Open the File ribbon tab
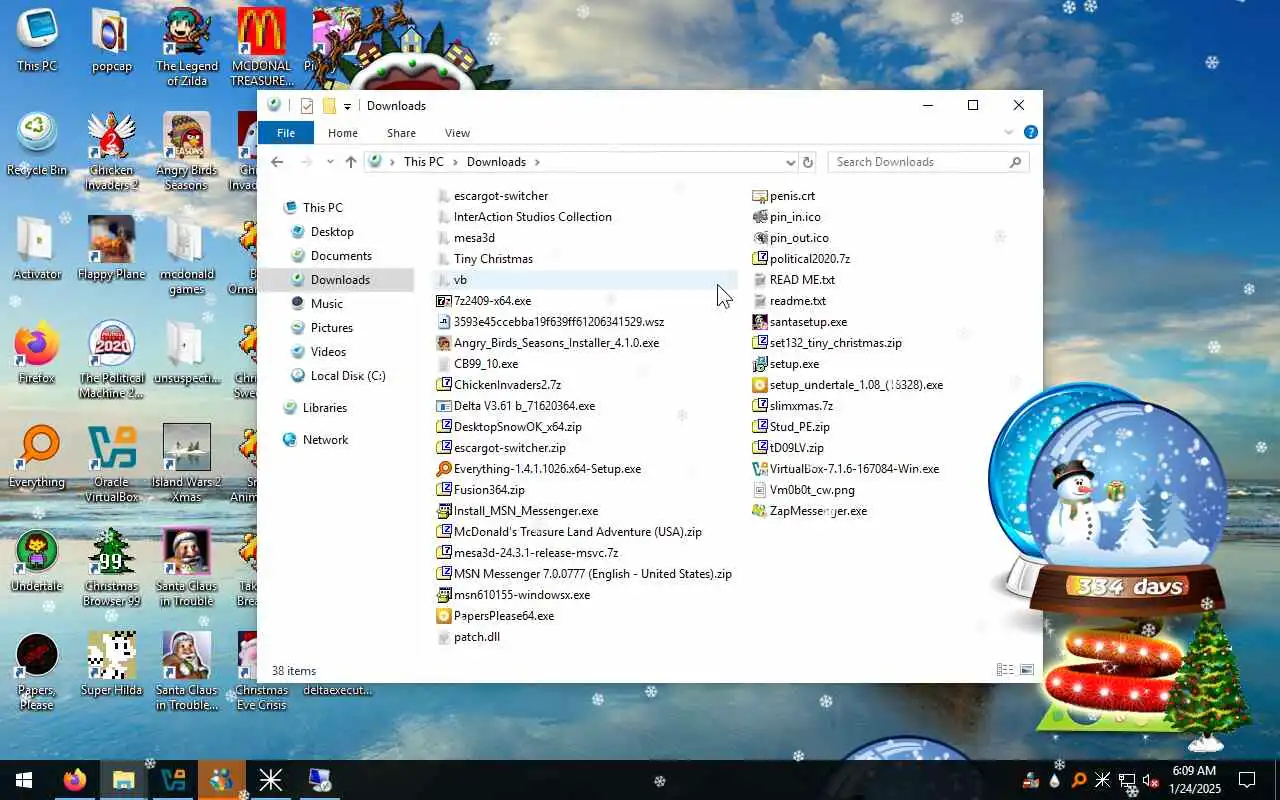 [x=286, y=132]
